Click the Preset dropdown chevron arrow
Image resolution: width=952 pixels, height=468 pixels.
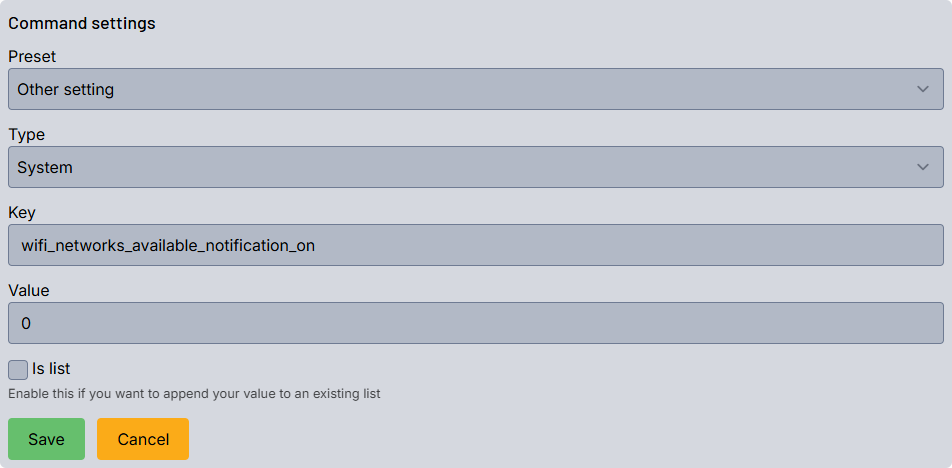point(922,89)
